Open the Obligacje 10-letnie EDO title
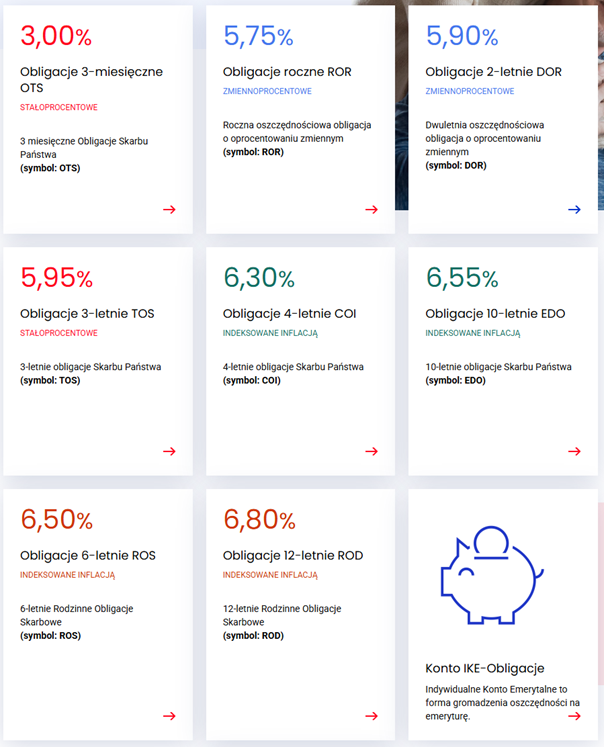Image resolution: width=604 pixels, height=747 pixels. coord(495,314)
